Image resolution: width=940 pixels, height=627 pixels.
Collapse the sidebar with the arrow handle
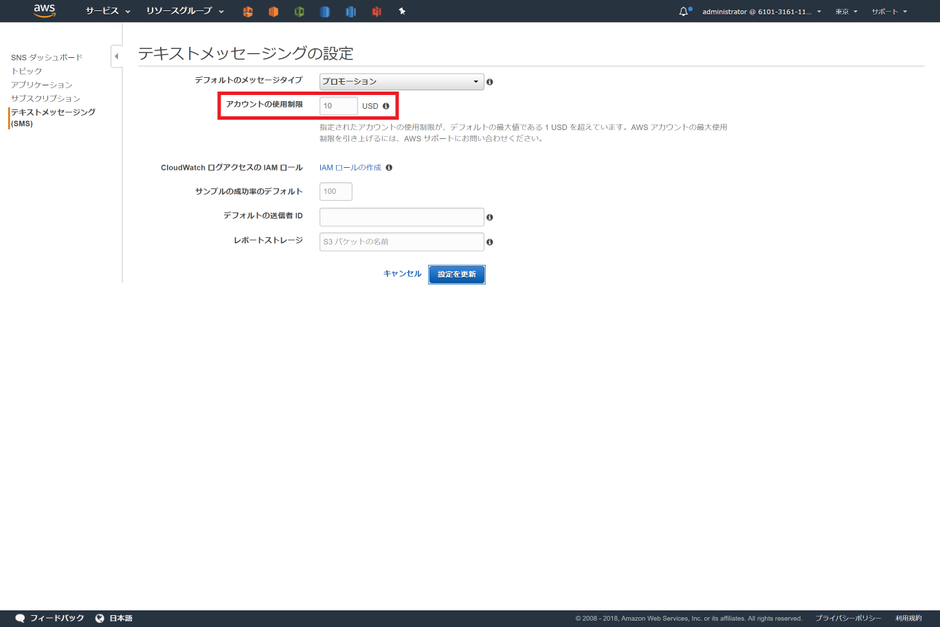coord(116,56)
